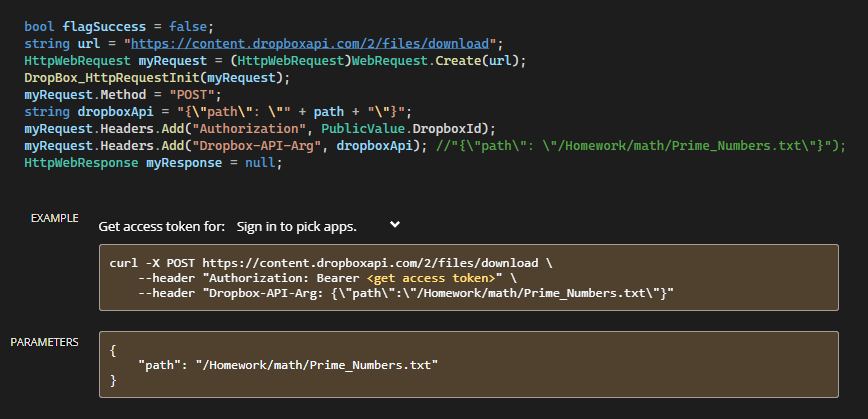
Task: Open the content.dropboxapi.com download URL link
Action: [310, 44]
